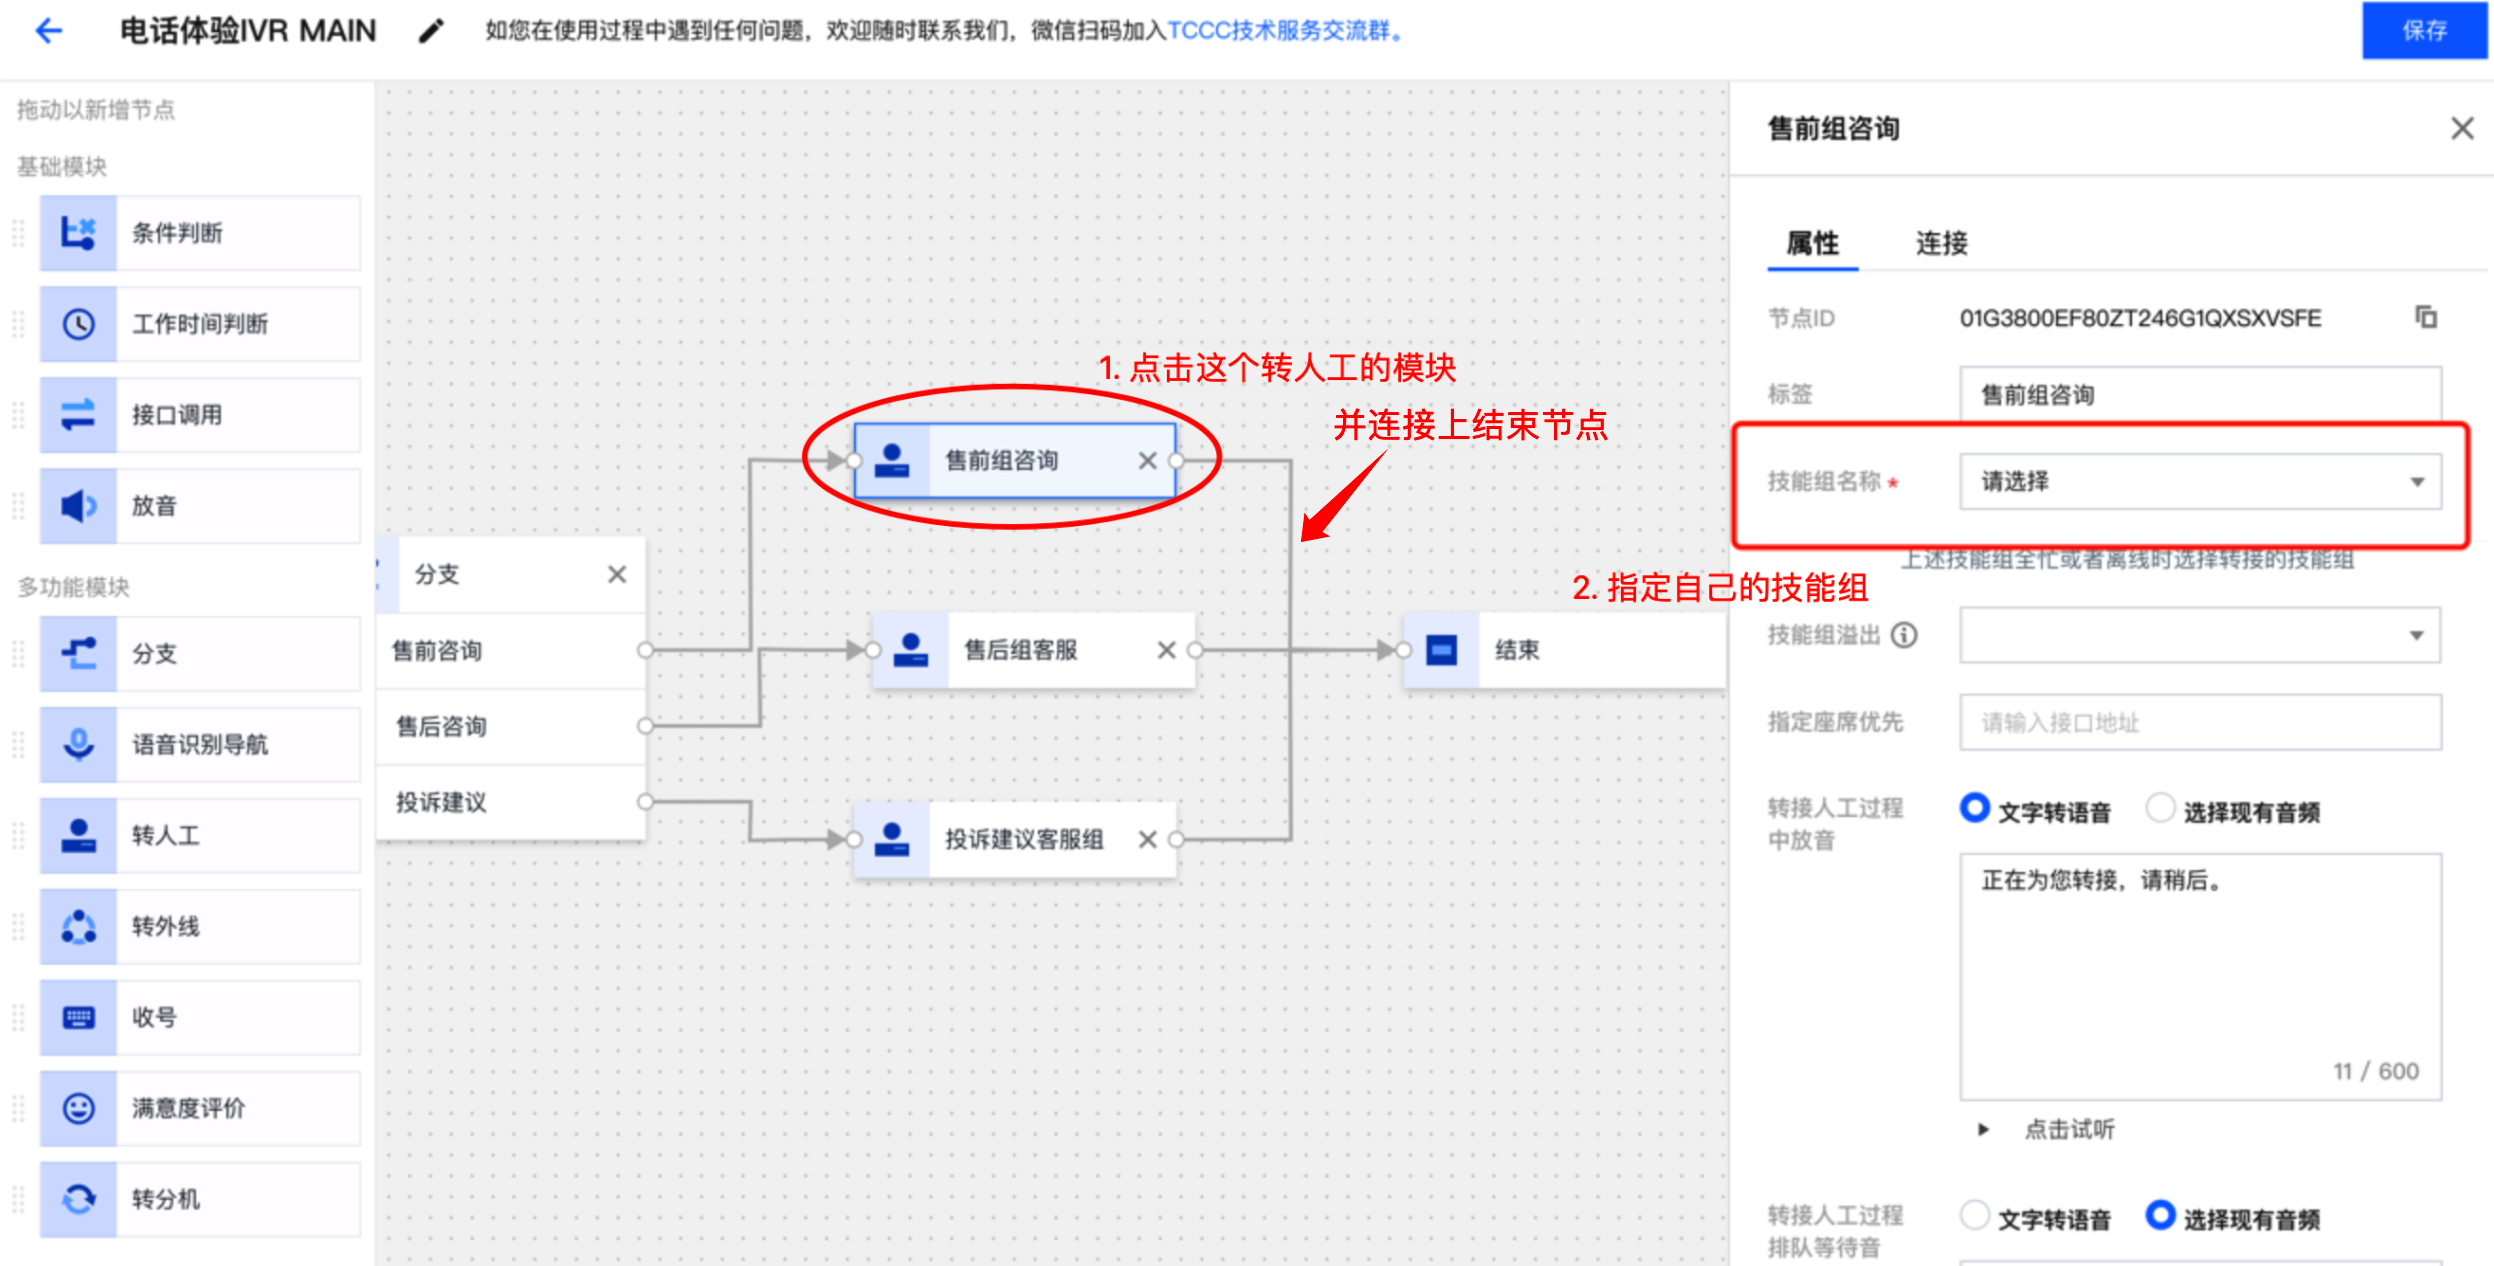The width and height of the screenshot is (2494, 1266).
Task: Select 文字转语音 for the transfer prompt
Action: [x=1975, y=808]
